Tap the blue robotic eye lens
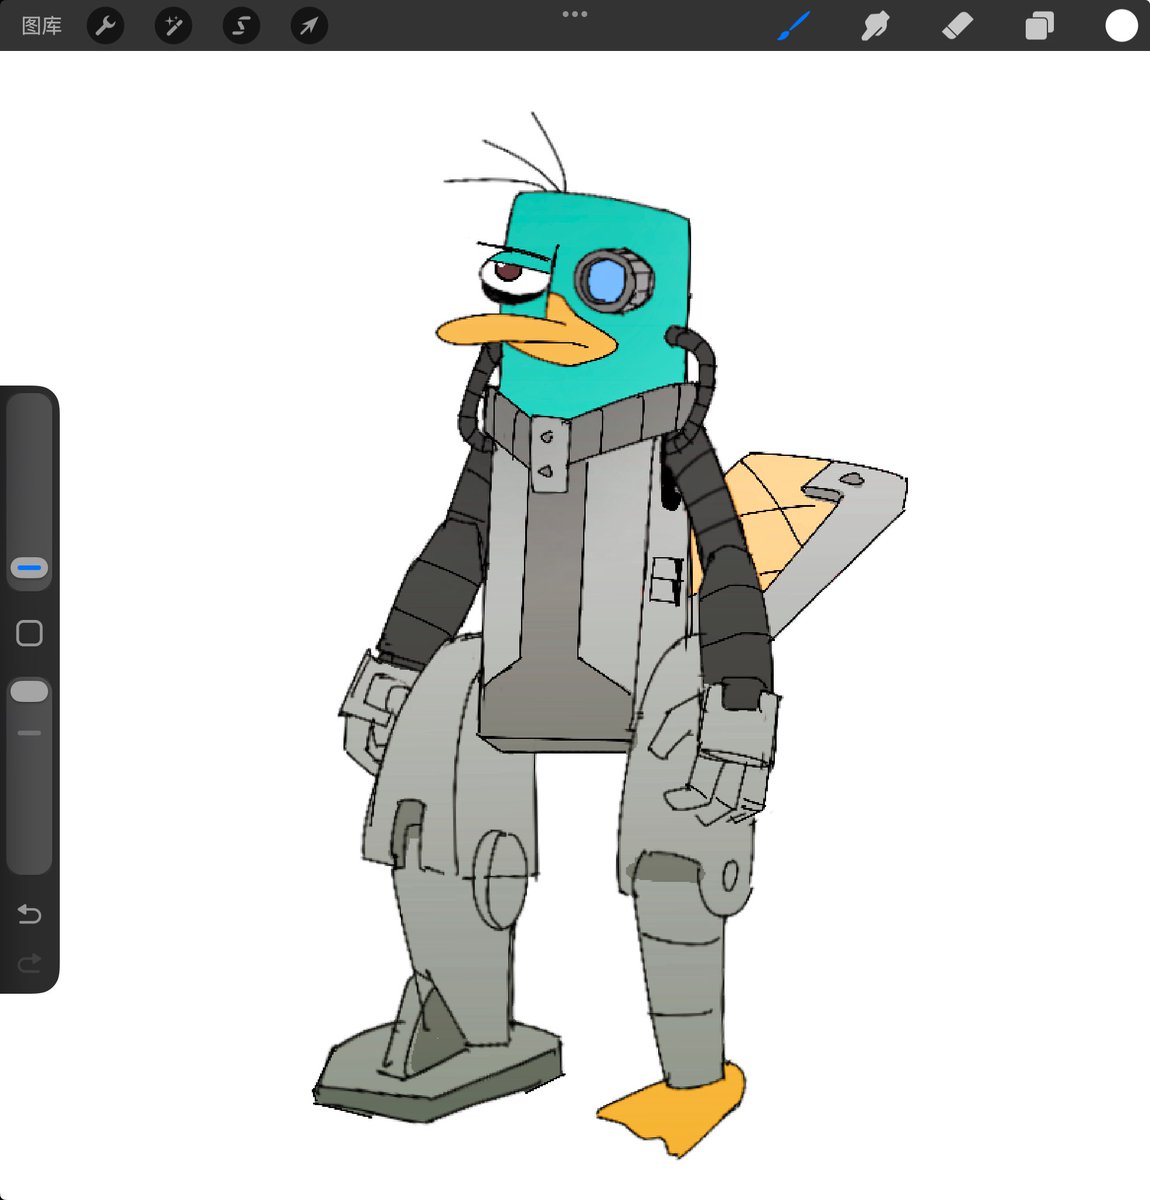Image resolution: width=1150 pixels, height=1200 pixels. (605, 279)
